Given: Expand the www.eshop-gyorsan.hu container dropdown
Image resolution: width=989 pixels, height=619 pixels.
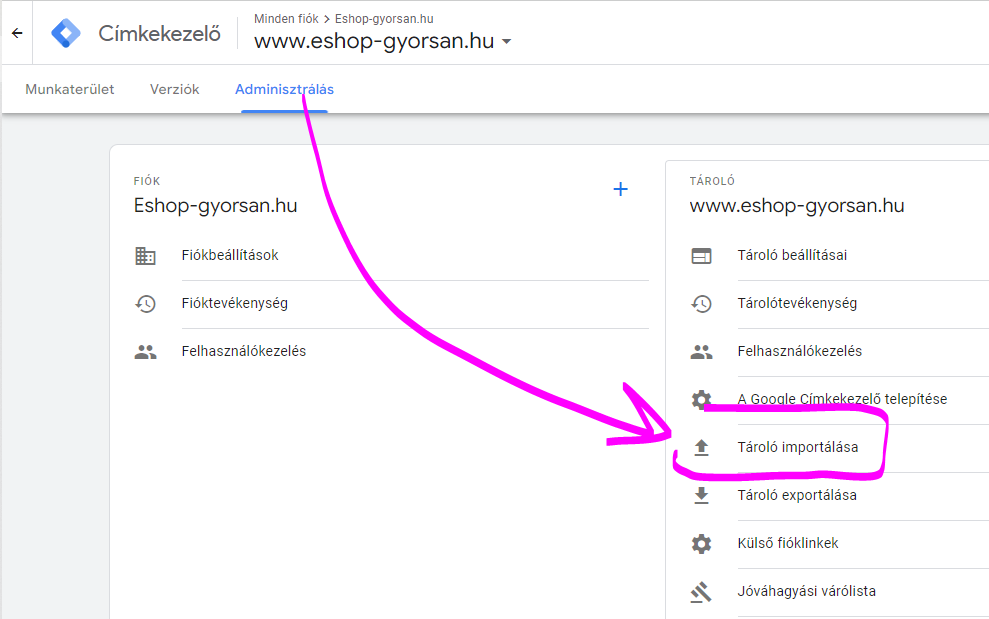Looking at the screenshot, I should (x=507, y=43).
